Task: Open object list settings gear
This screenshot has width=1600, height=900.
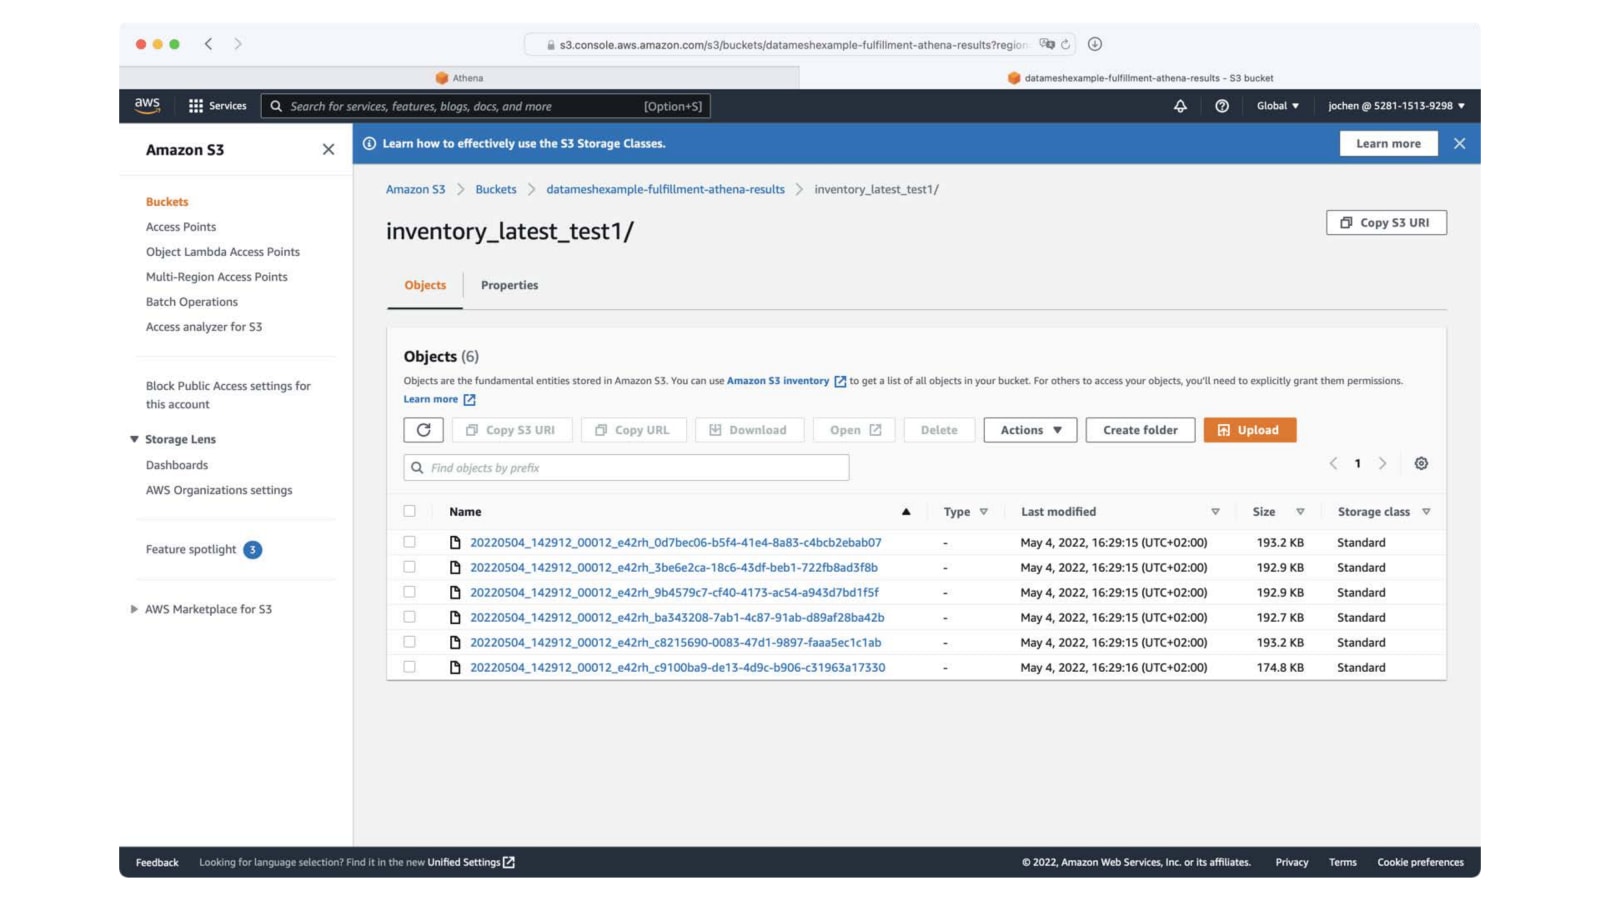Action: tap(1421, 463)
